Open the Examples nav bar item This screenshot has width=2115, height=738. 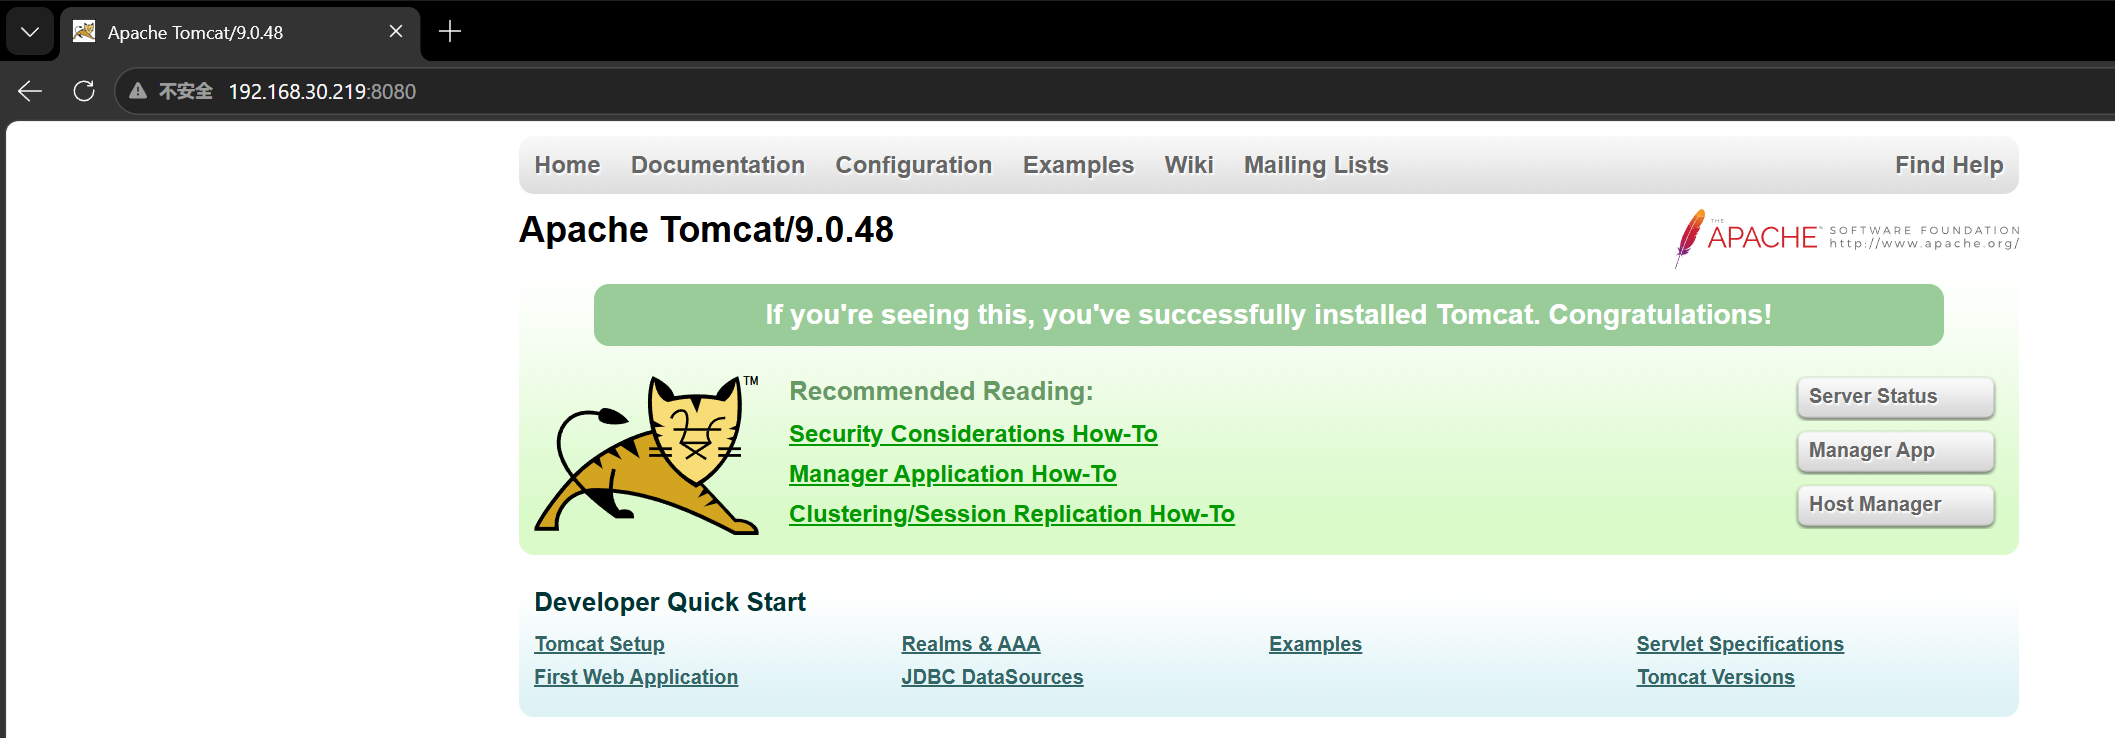[1078, 165]
